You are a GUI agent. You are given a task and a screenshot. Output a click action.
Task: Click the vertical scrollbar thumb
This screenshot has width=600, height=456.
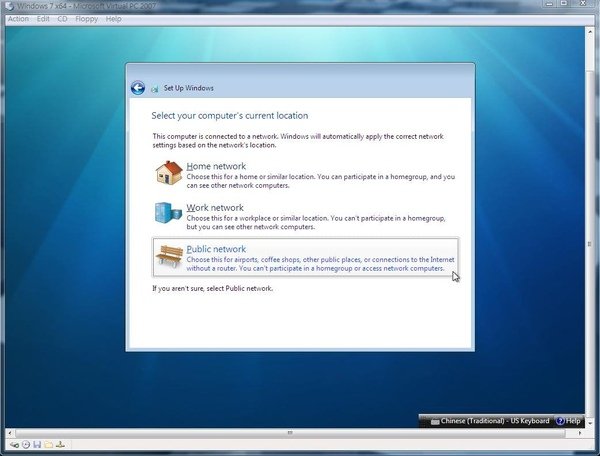click(590, 243)
